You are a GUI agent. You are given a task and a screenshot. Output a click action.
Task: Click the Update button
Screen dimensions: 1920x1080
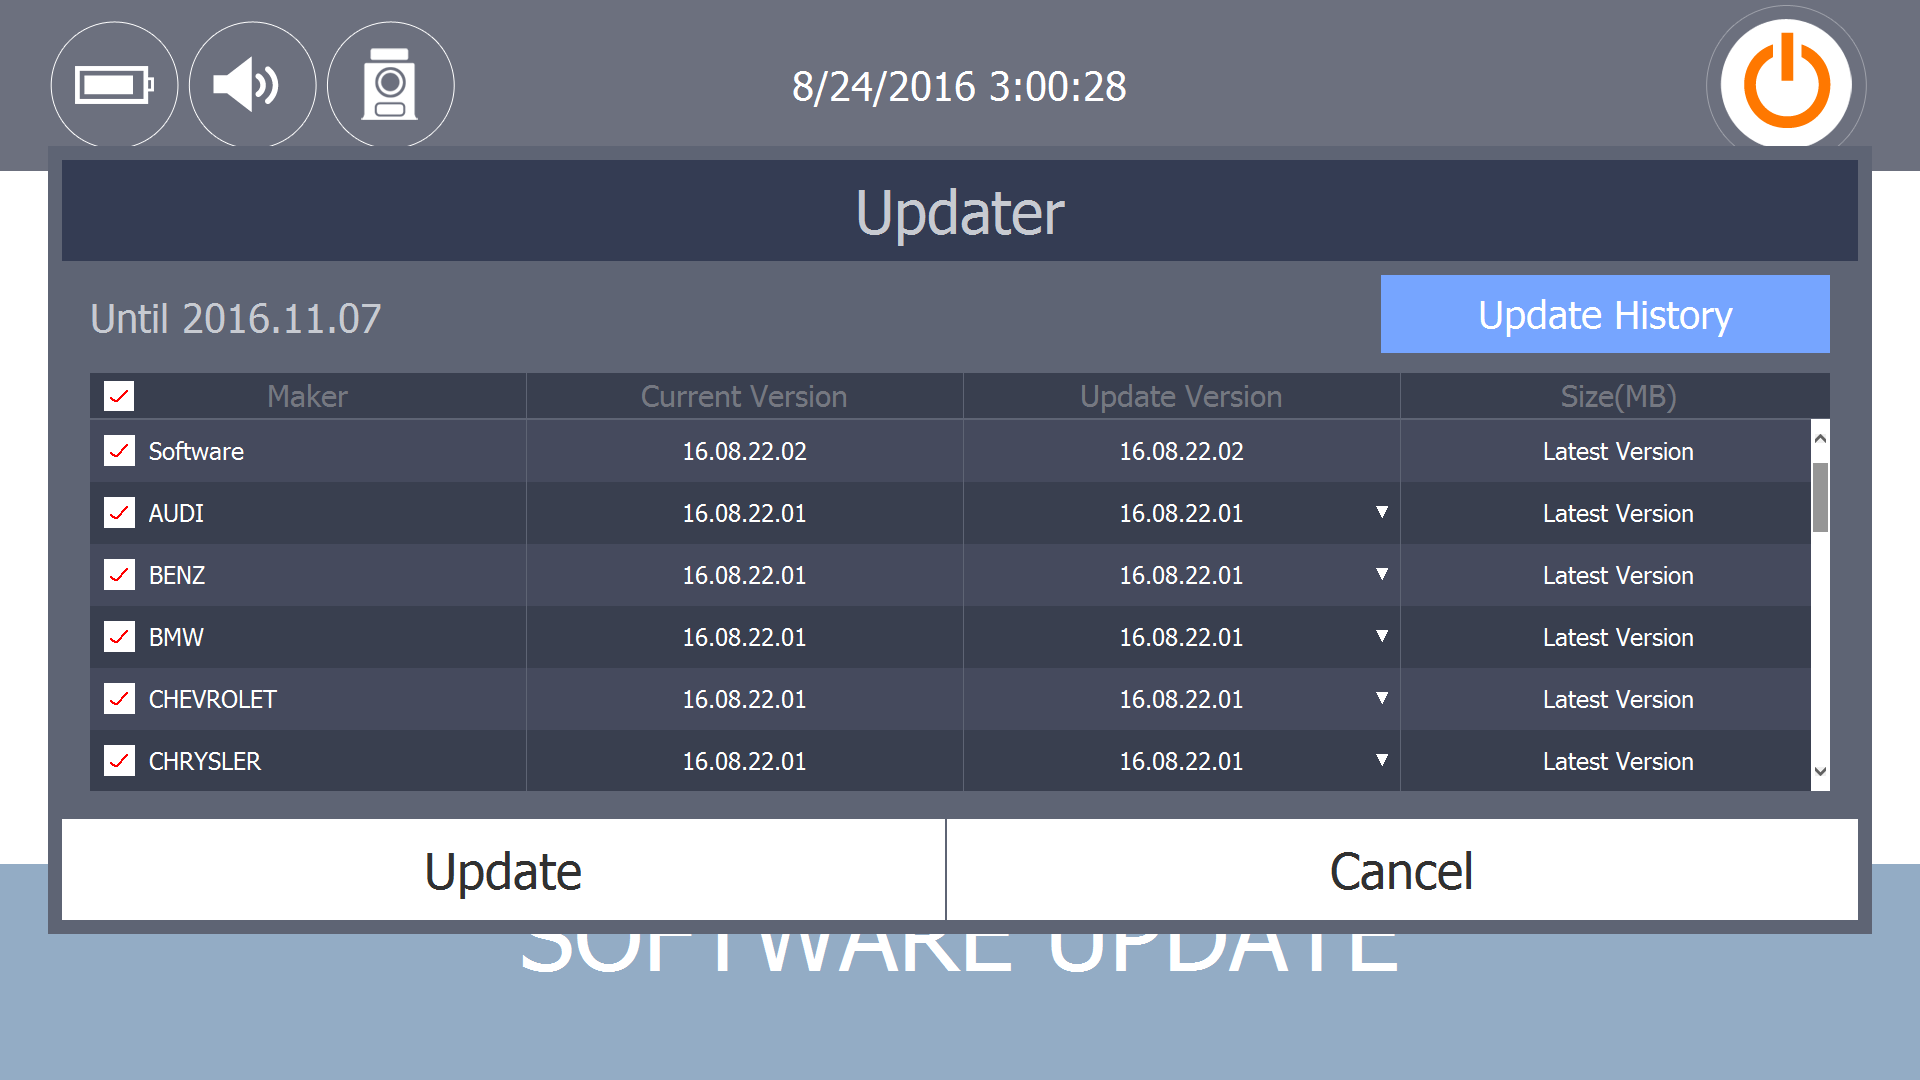pos(503,870)
